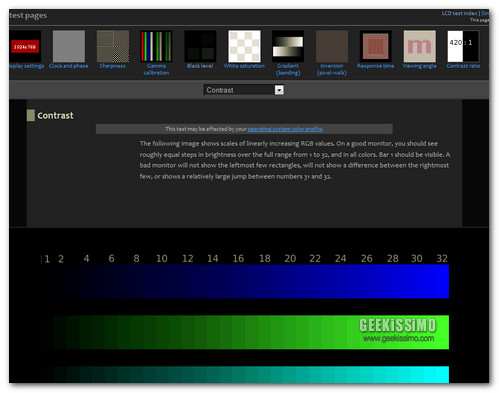Click the Response time link text

click(x=376, y=66)
